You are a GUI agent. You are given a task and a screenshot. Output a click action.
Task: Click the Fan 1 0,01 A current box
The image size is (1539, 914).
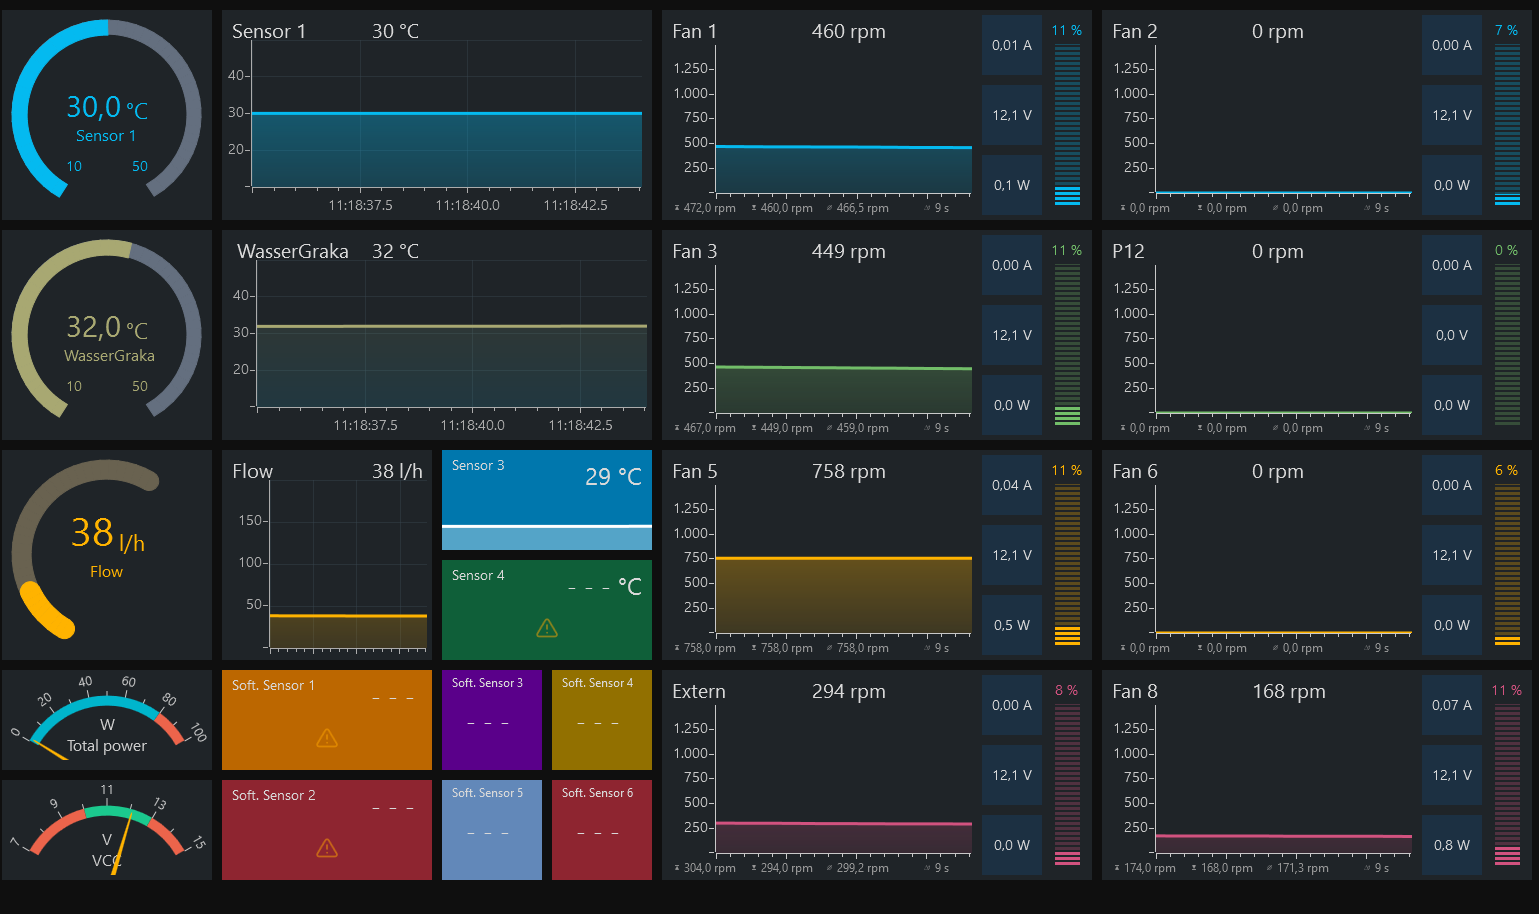1012,45
